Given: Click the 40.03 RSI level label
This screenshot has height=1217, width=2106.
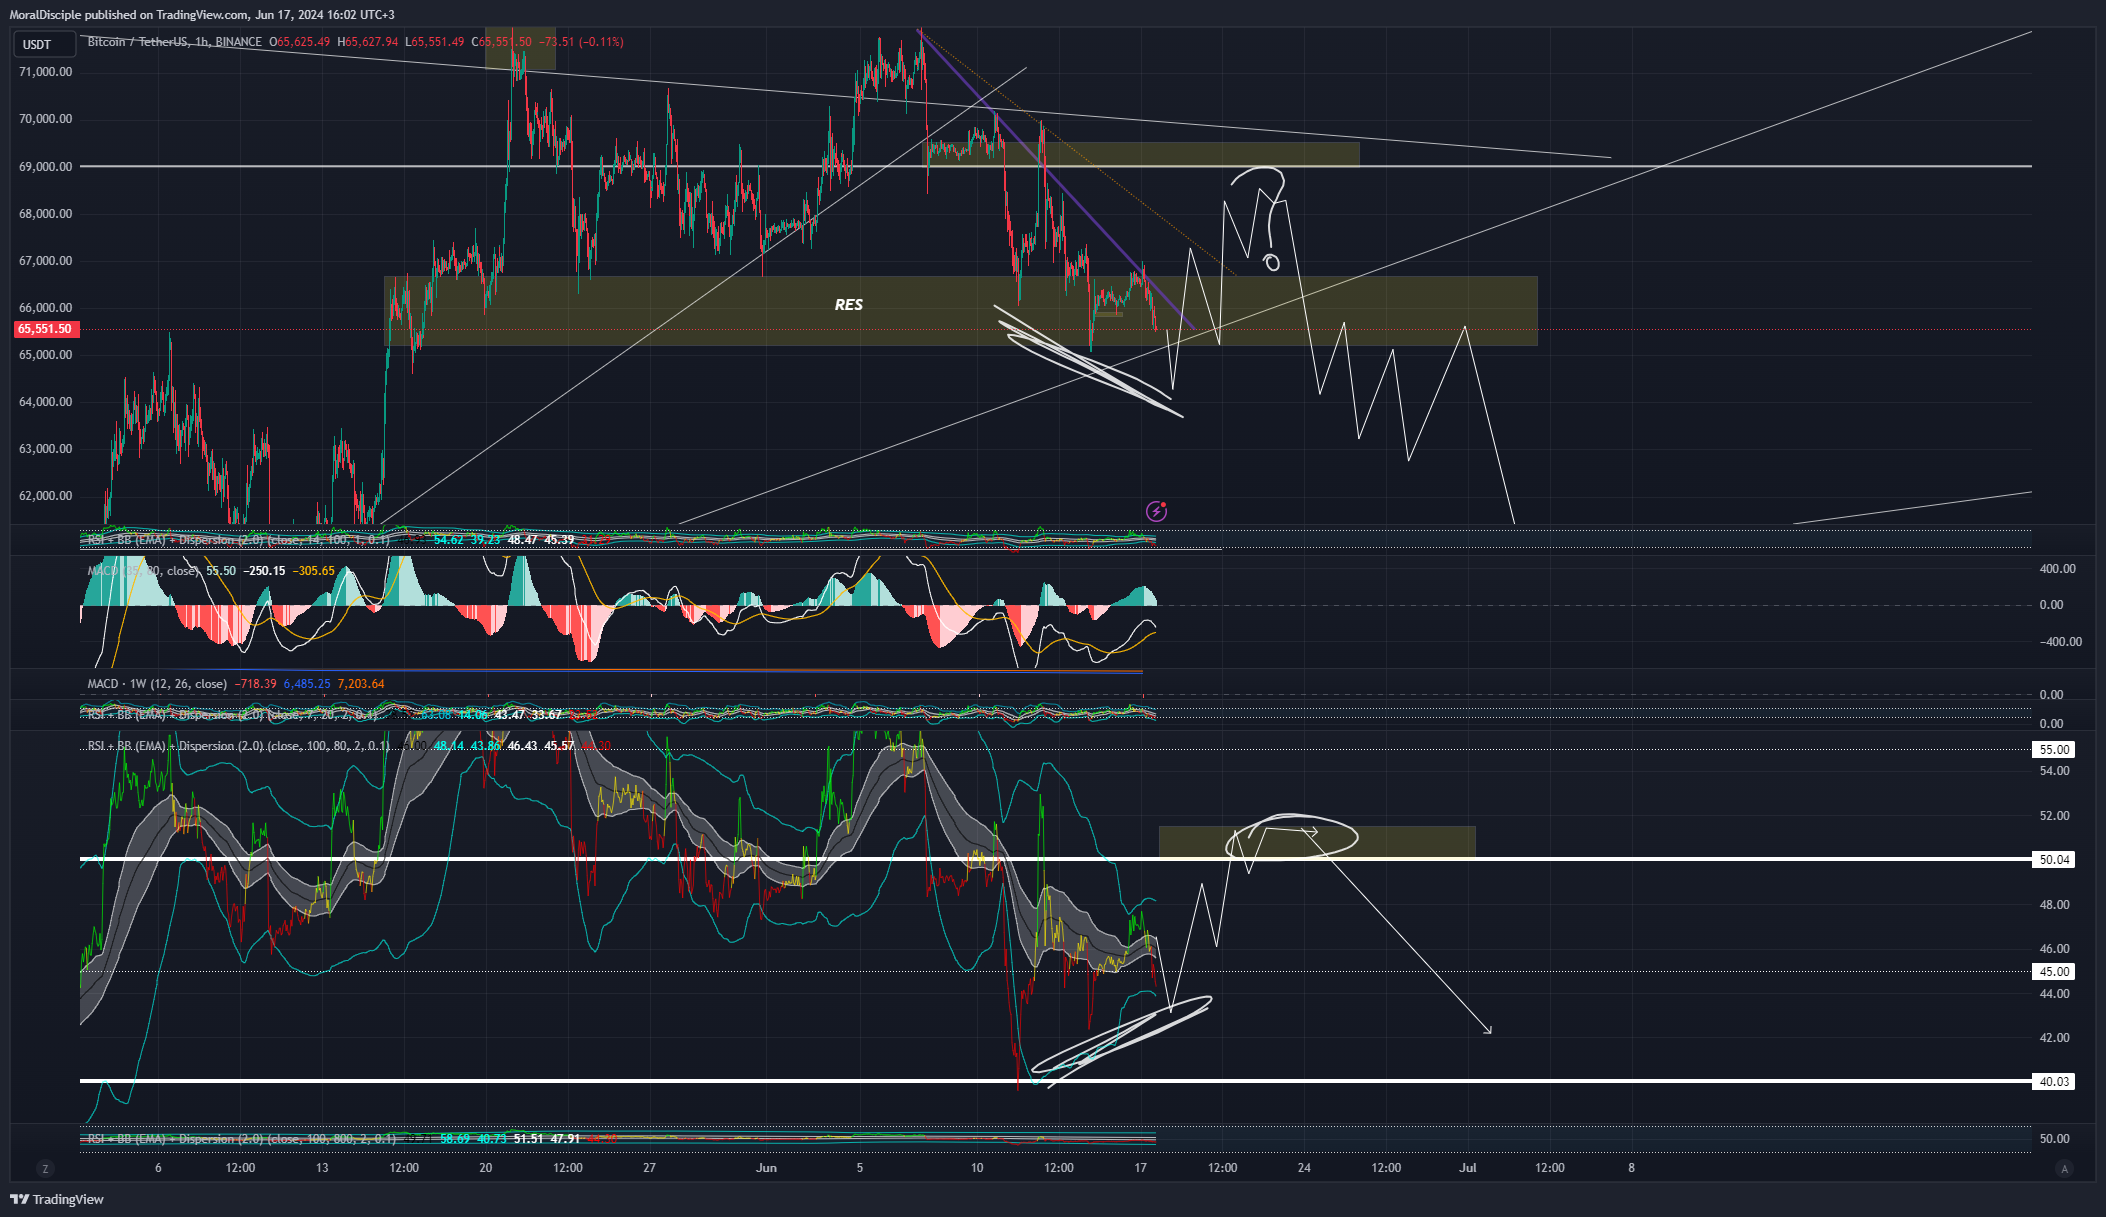Looking at the screenshot, I should pyautogui.click(x=2054, y=1082).
